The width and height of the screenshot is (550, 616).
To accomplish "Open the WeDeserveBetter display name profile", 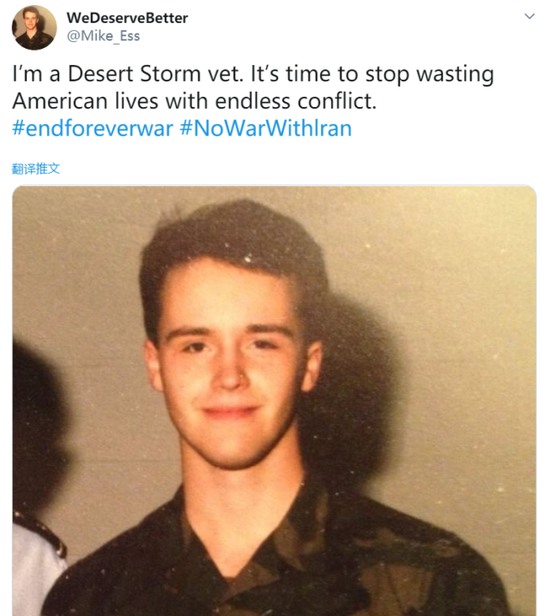I will click(x=127, y=18).
